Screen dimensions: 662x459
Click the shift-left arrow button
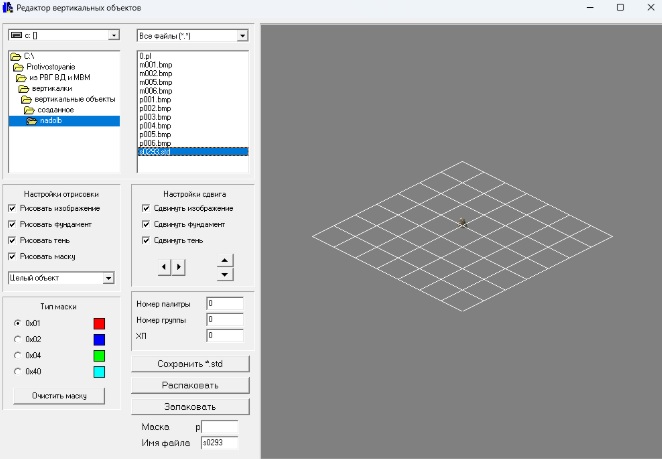pos(164,267)
